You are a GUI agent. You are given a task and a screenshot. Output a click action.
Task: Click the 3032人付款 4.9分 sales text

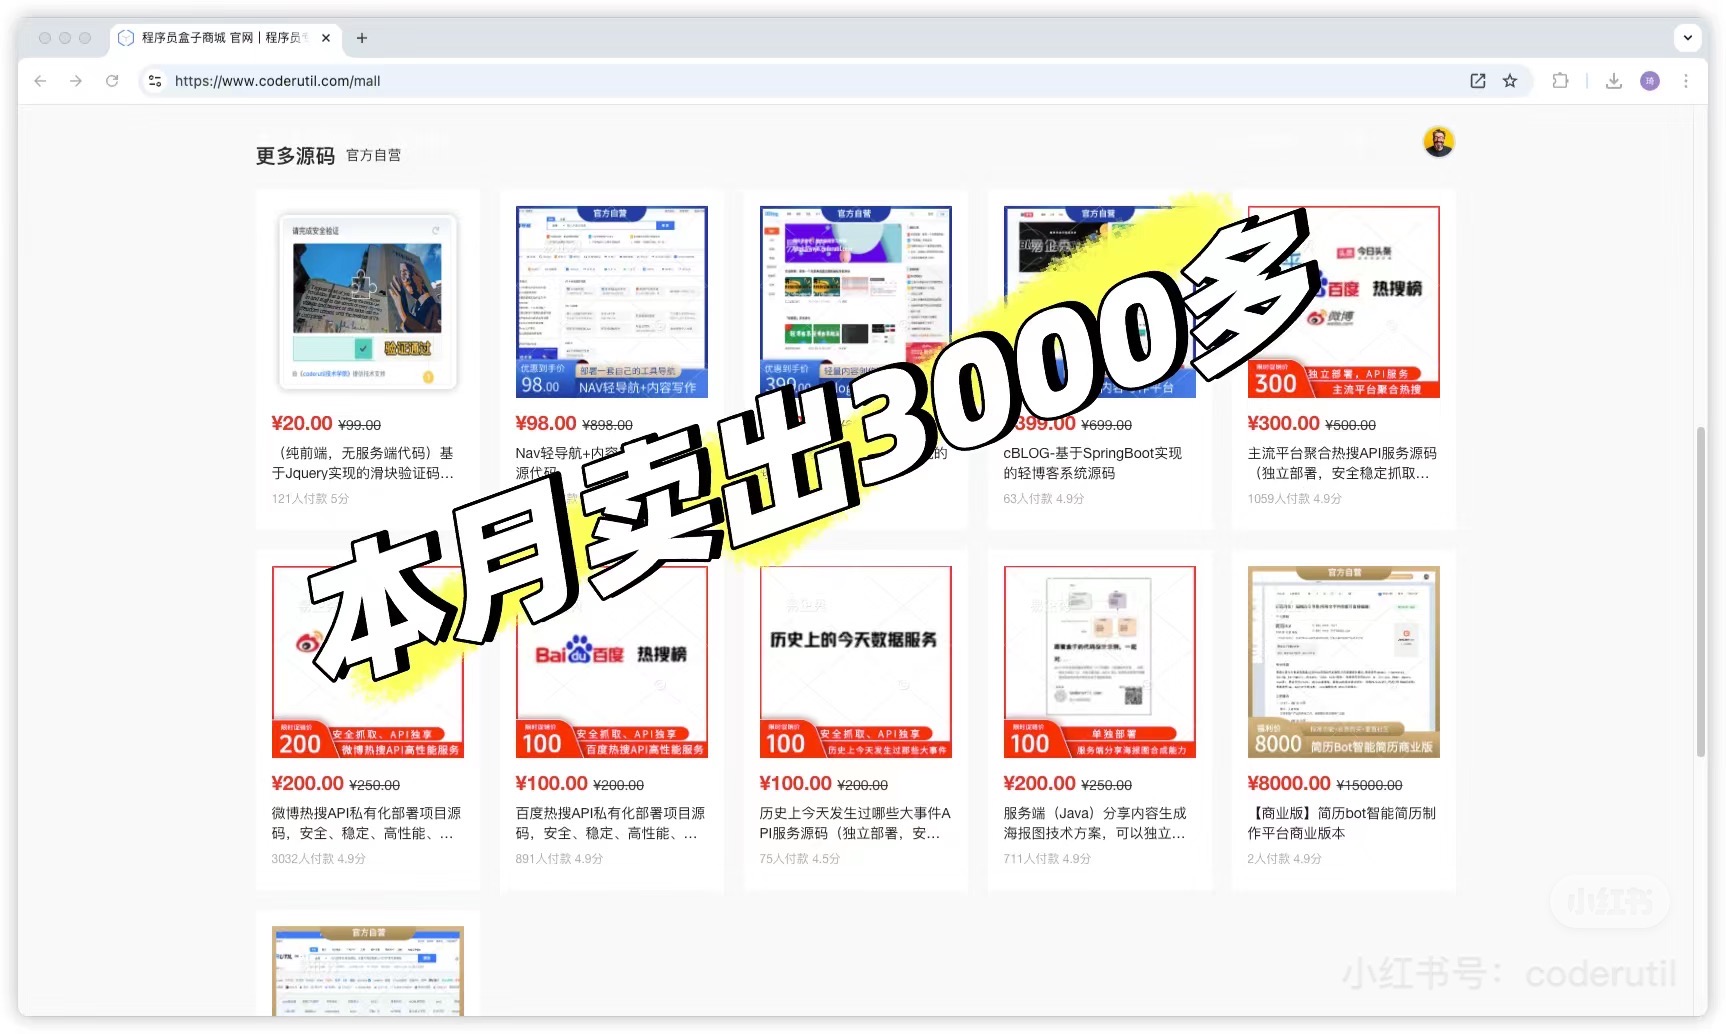coord(319,859)
